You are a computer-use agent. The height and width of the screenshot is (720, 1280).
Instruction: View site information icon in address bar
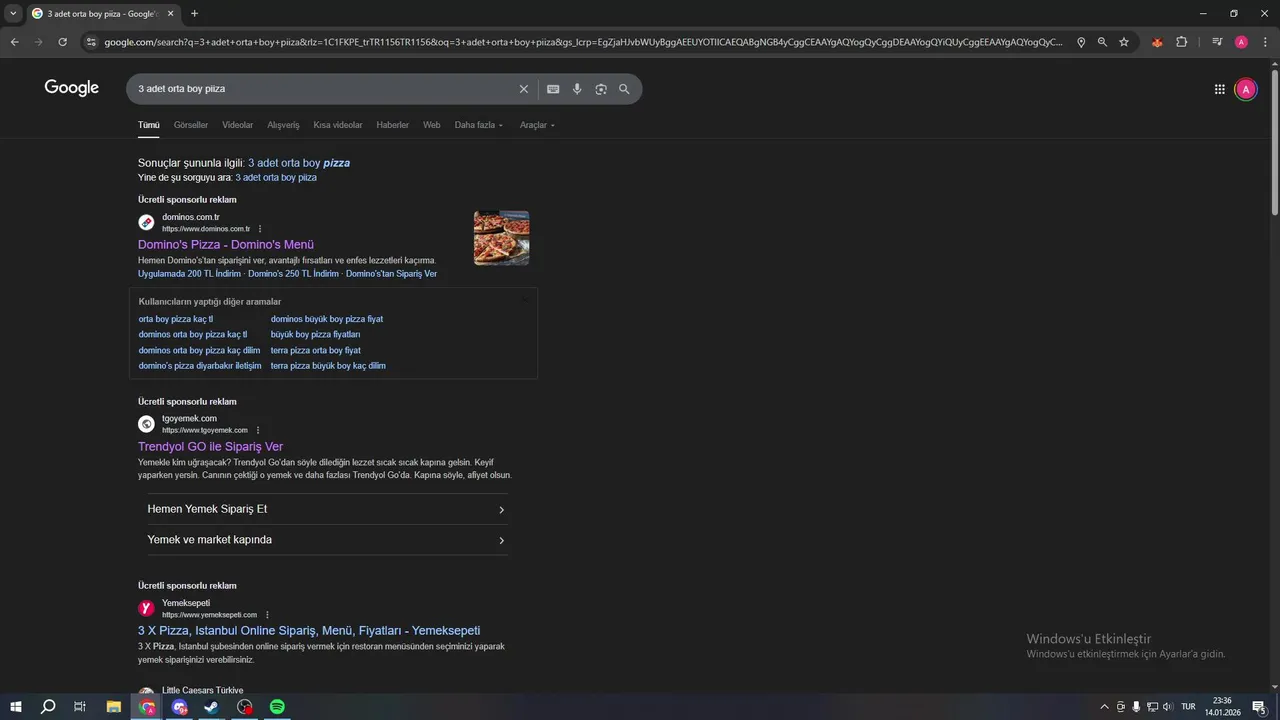(x=91, y=42)
